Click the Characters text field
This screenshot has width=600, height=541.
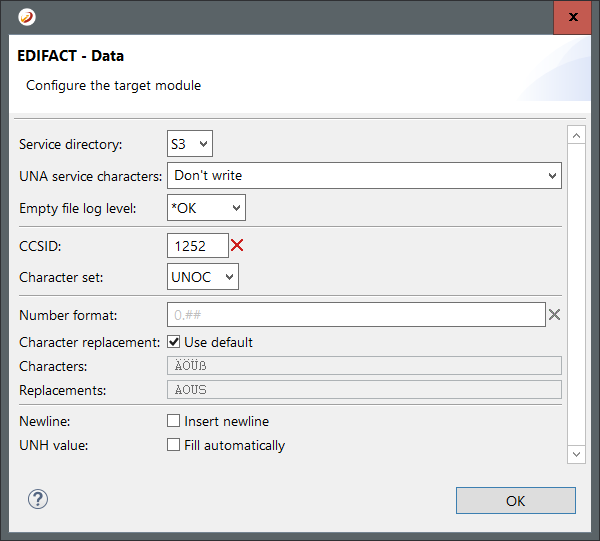point(363,366)
